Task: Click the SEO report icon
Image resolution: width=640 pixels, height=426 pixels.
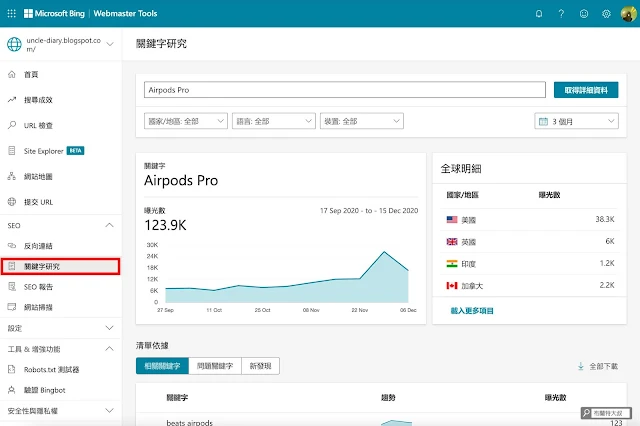Action: 12,286
